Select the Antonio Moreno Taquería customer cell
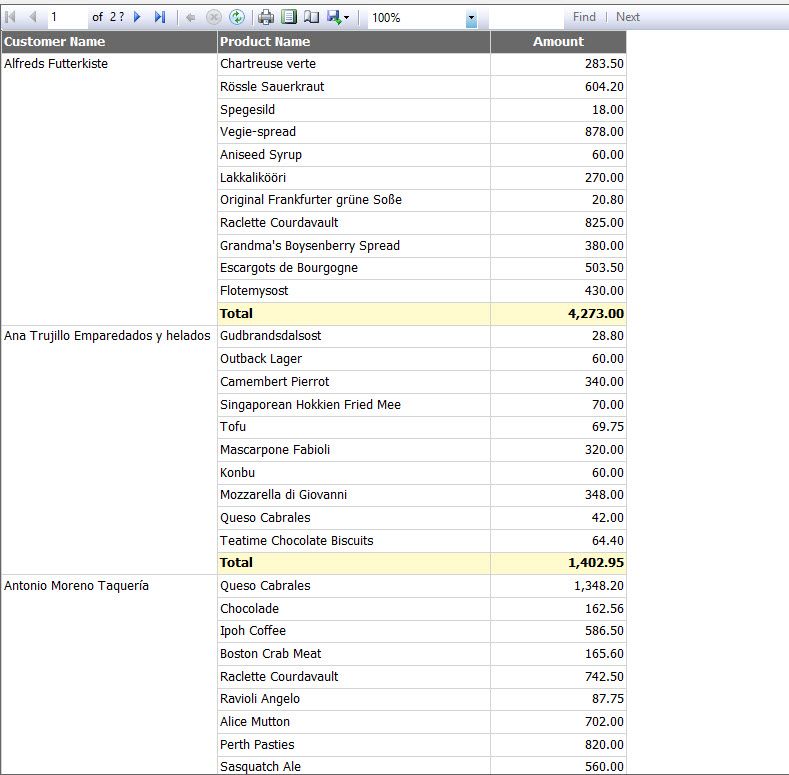The height and width of the screenshot is (775, 789). (109, 674)
